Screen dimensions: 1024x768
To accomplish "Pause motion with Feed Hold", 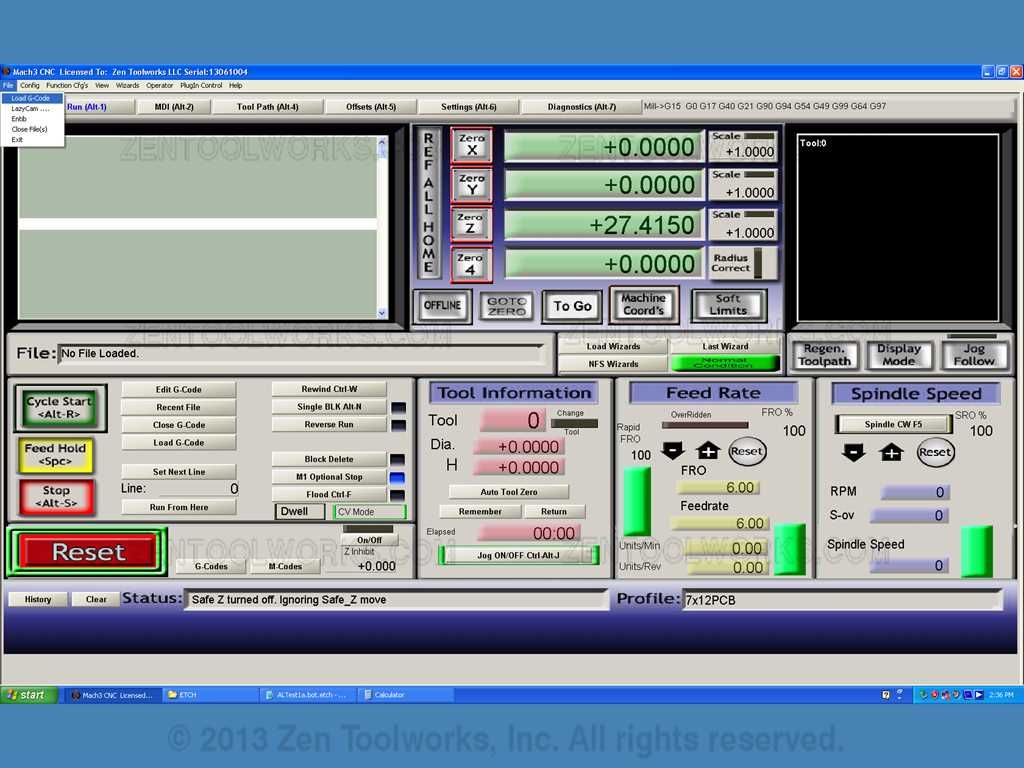I will 56,455.
